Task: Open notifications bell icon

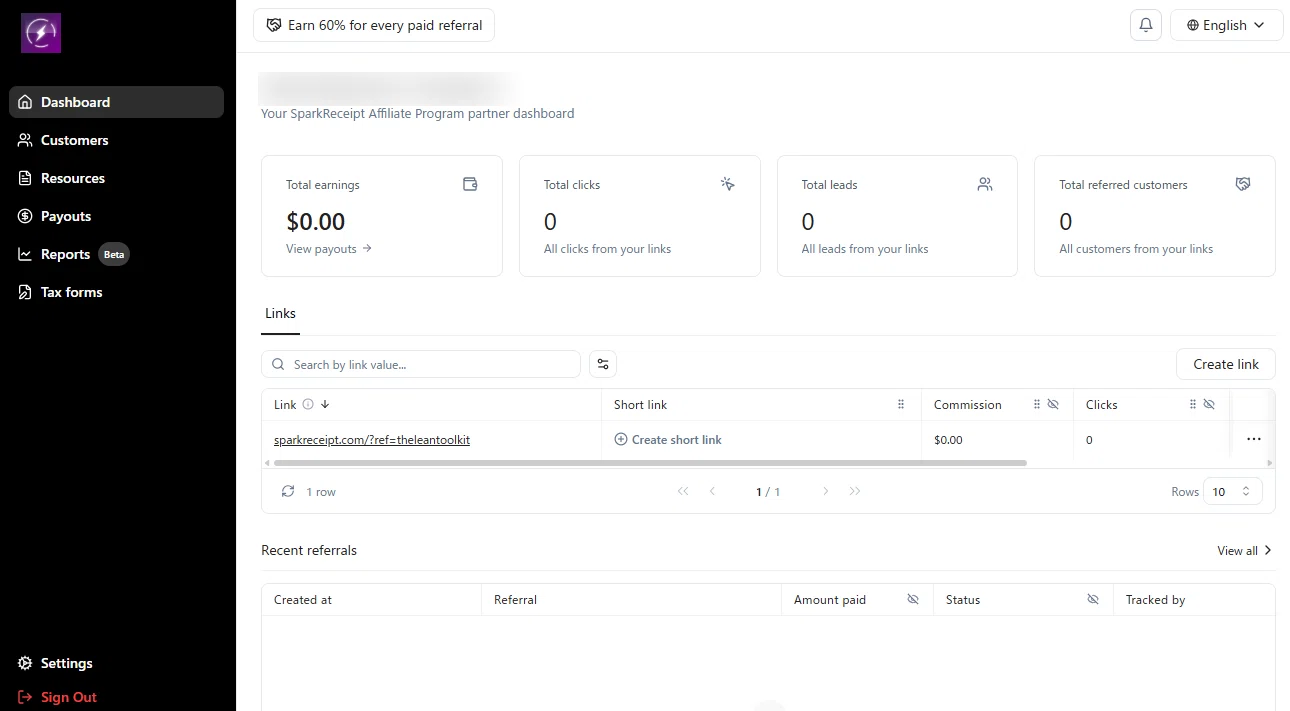Action: click(x=1146, y=25)
